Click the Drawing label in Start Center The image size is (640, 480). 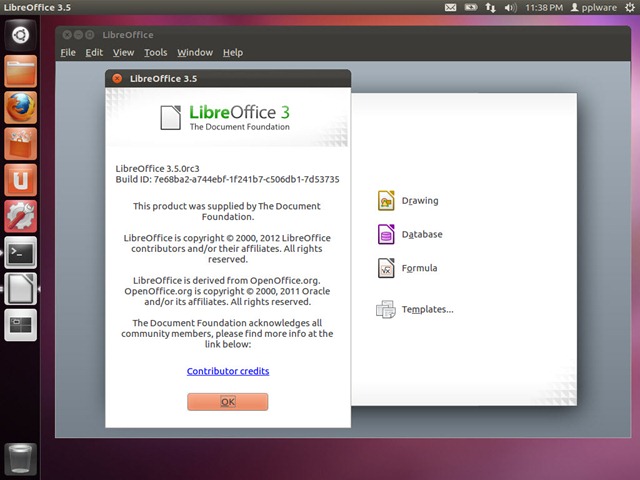click(420, 201)
